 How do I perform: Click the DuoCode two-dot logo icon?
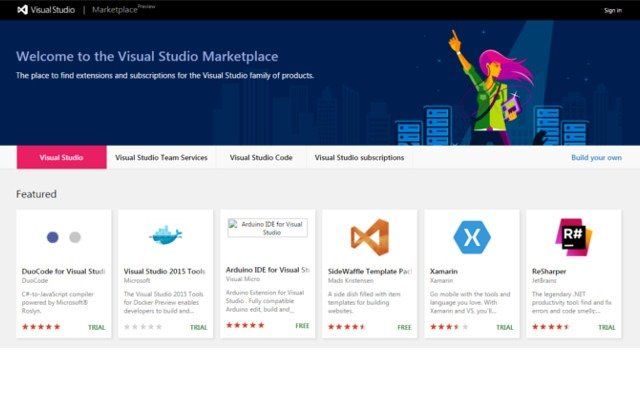click(x=64, y=237)
